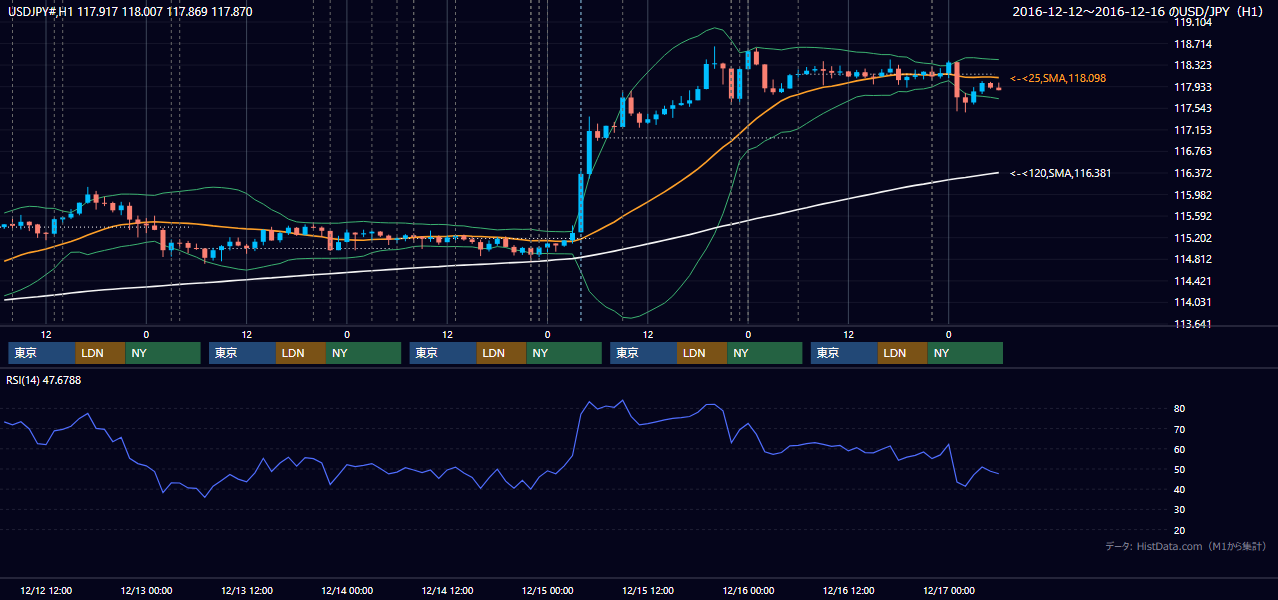Image resolution: width=1278 pixels, height=600 pixels.
Task: Click the RSI axis level 30
Action: 1180,509
